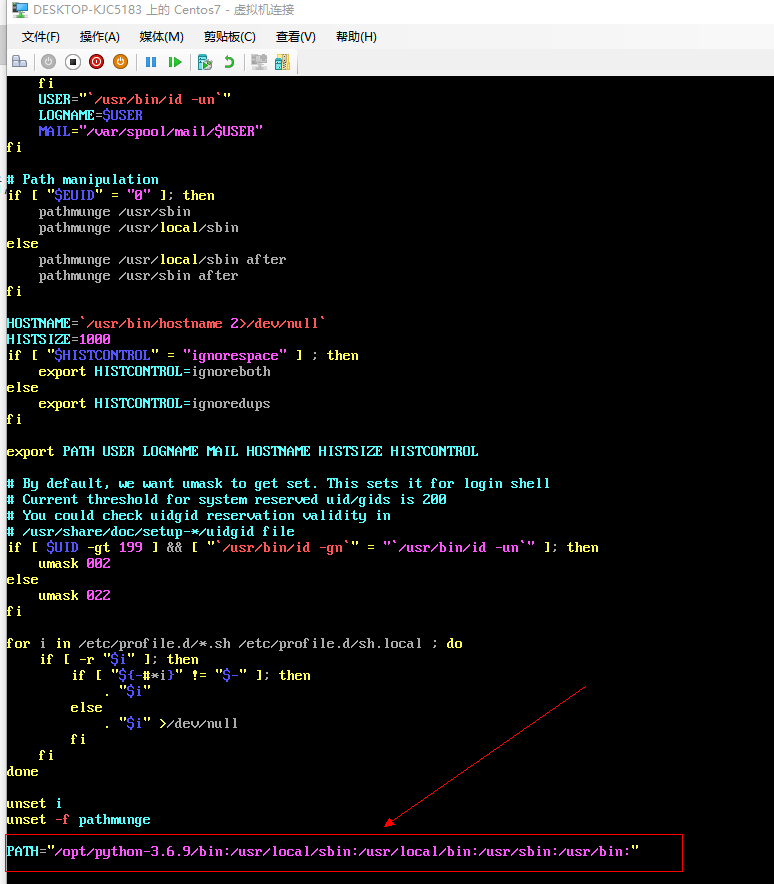Click the 'done' line in the script
Screen dimensions: 774x884
tap(23, 771)
